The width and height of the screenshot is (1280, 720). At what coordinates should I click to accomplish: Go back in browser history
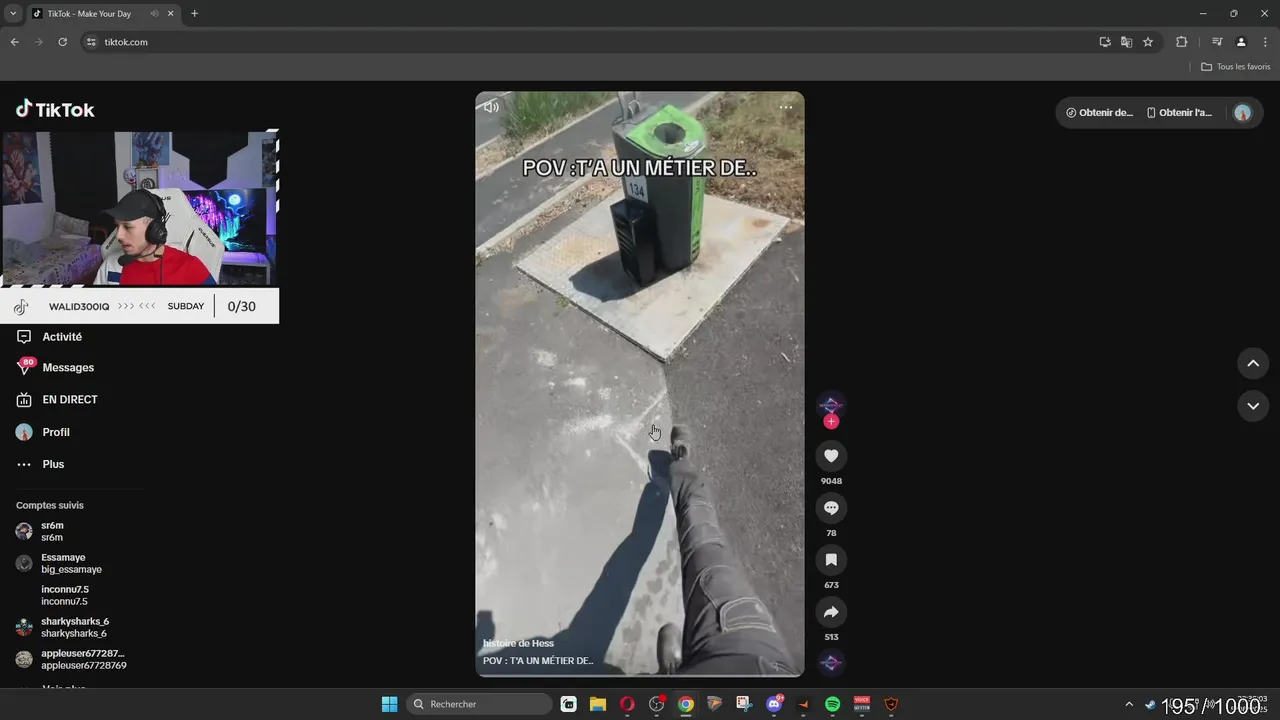[14, 42]
